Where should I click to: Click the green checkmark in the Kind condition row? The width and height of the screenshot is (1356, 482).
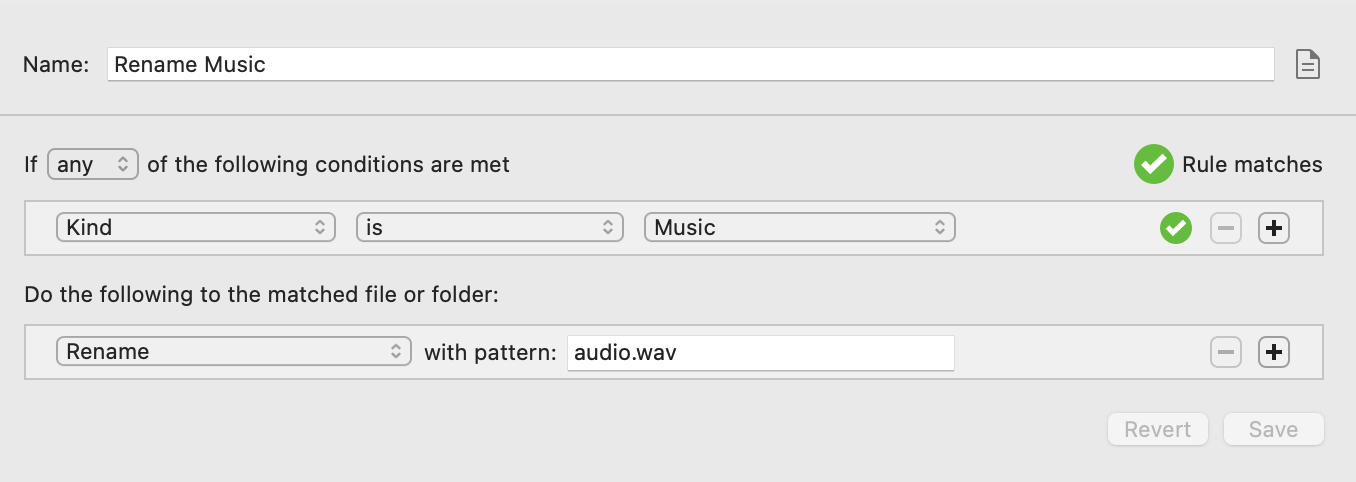(1175, 228)
